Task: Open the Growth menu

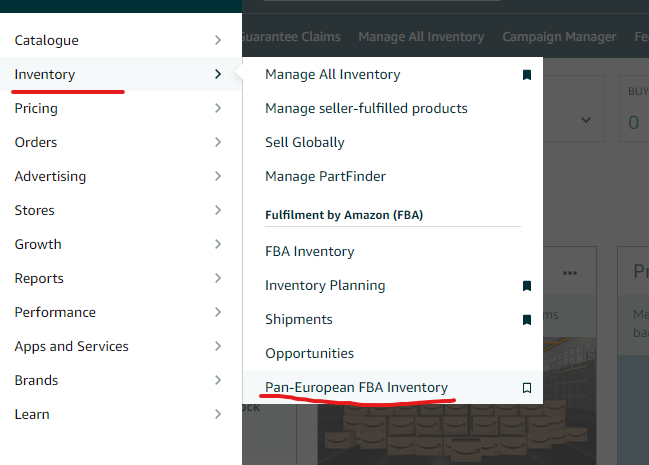Action: 38,245
